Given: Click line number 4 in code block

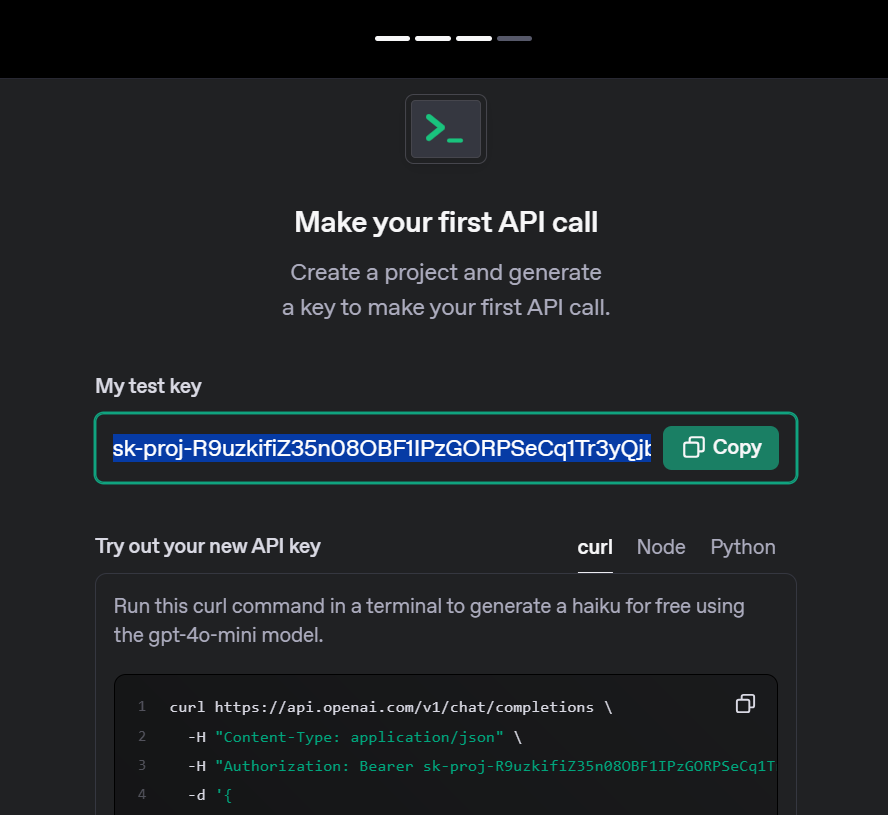Looking at the screenshot, I should (x=142, y=795).
